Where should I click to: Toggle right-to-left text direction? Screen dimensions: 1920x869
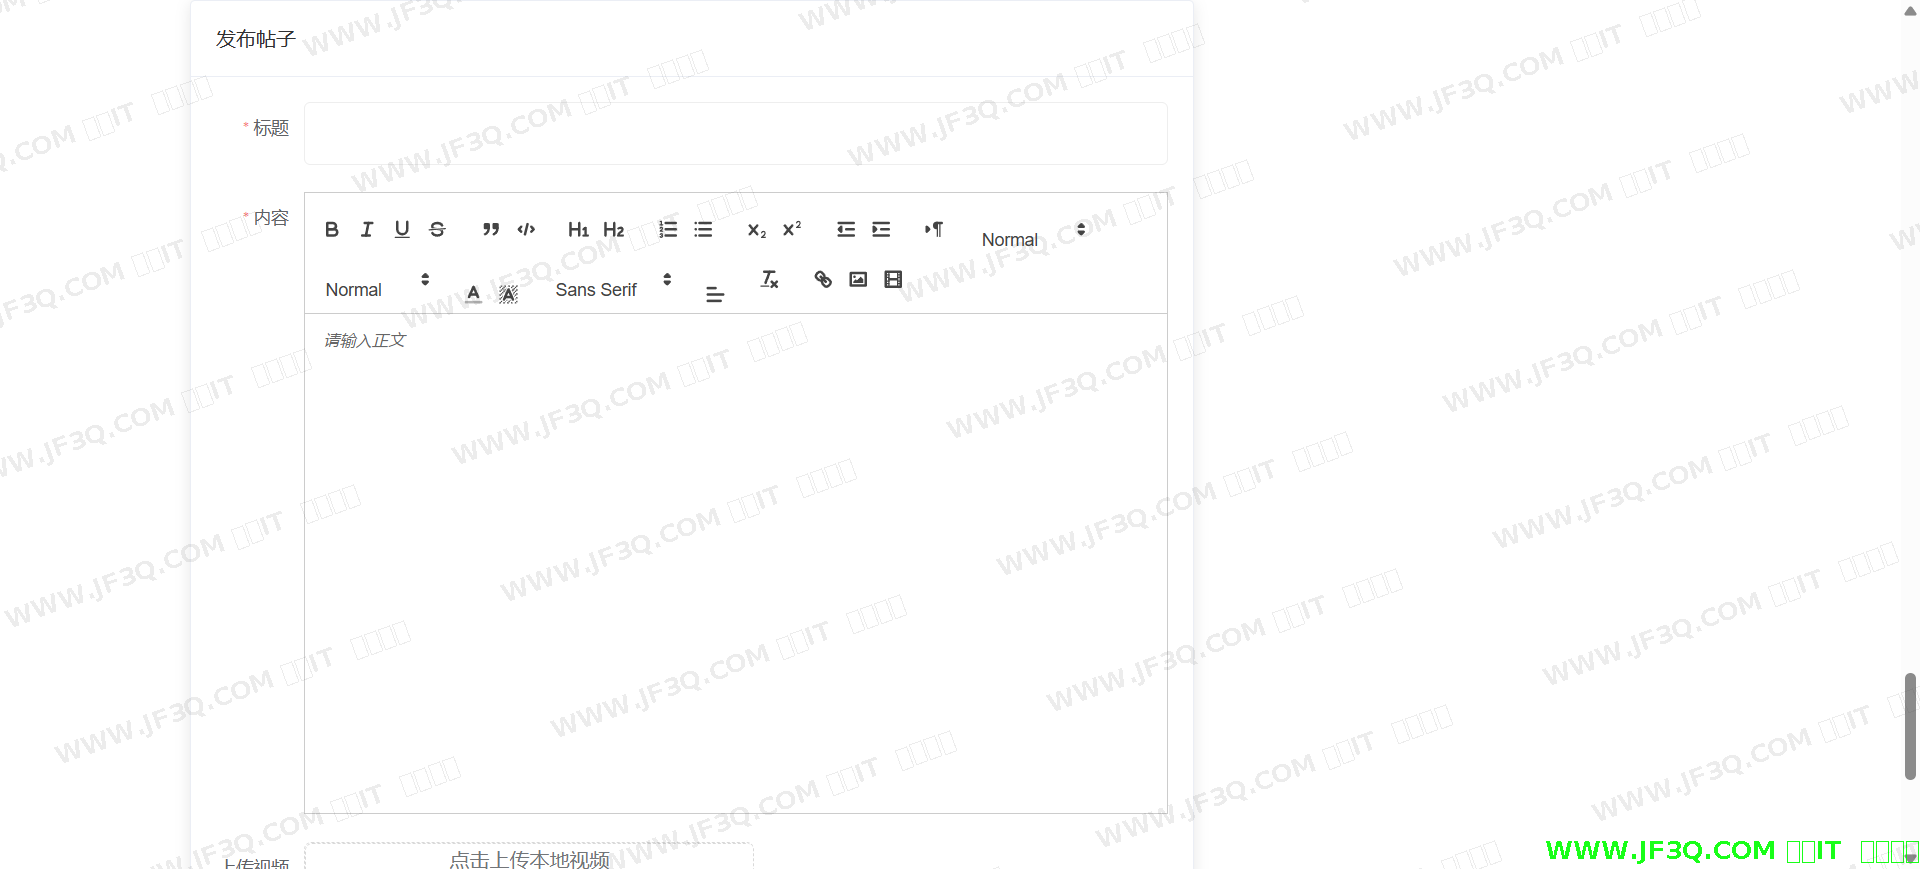click(x=934, y=230)
